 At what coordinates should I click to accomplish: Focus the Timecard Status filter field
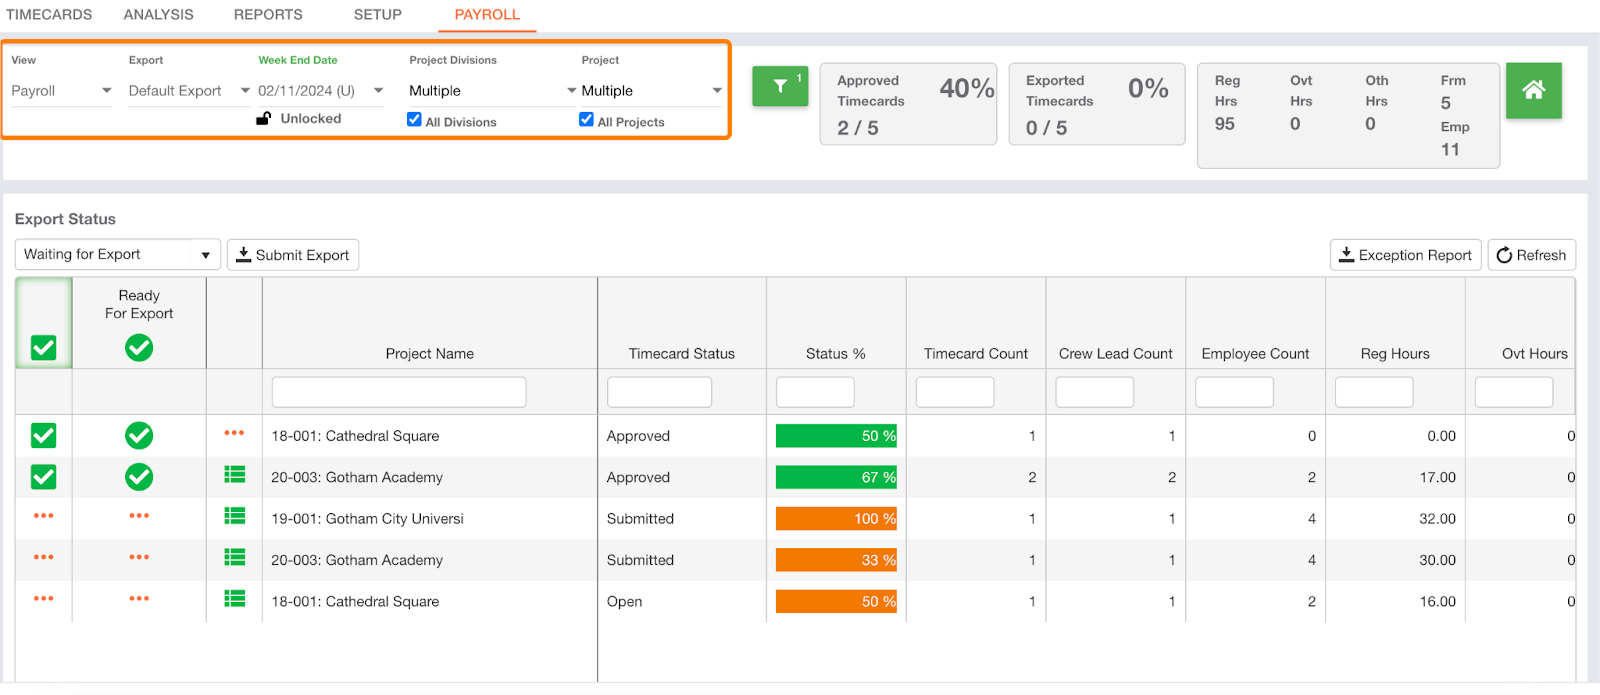click(x=659, y=392)
